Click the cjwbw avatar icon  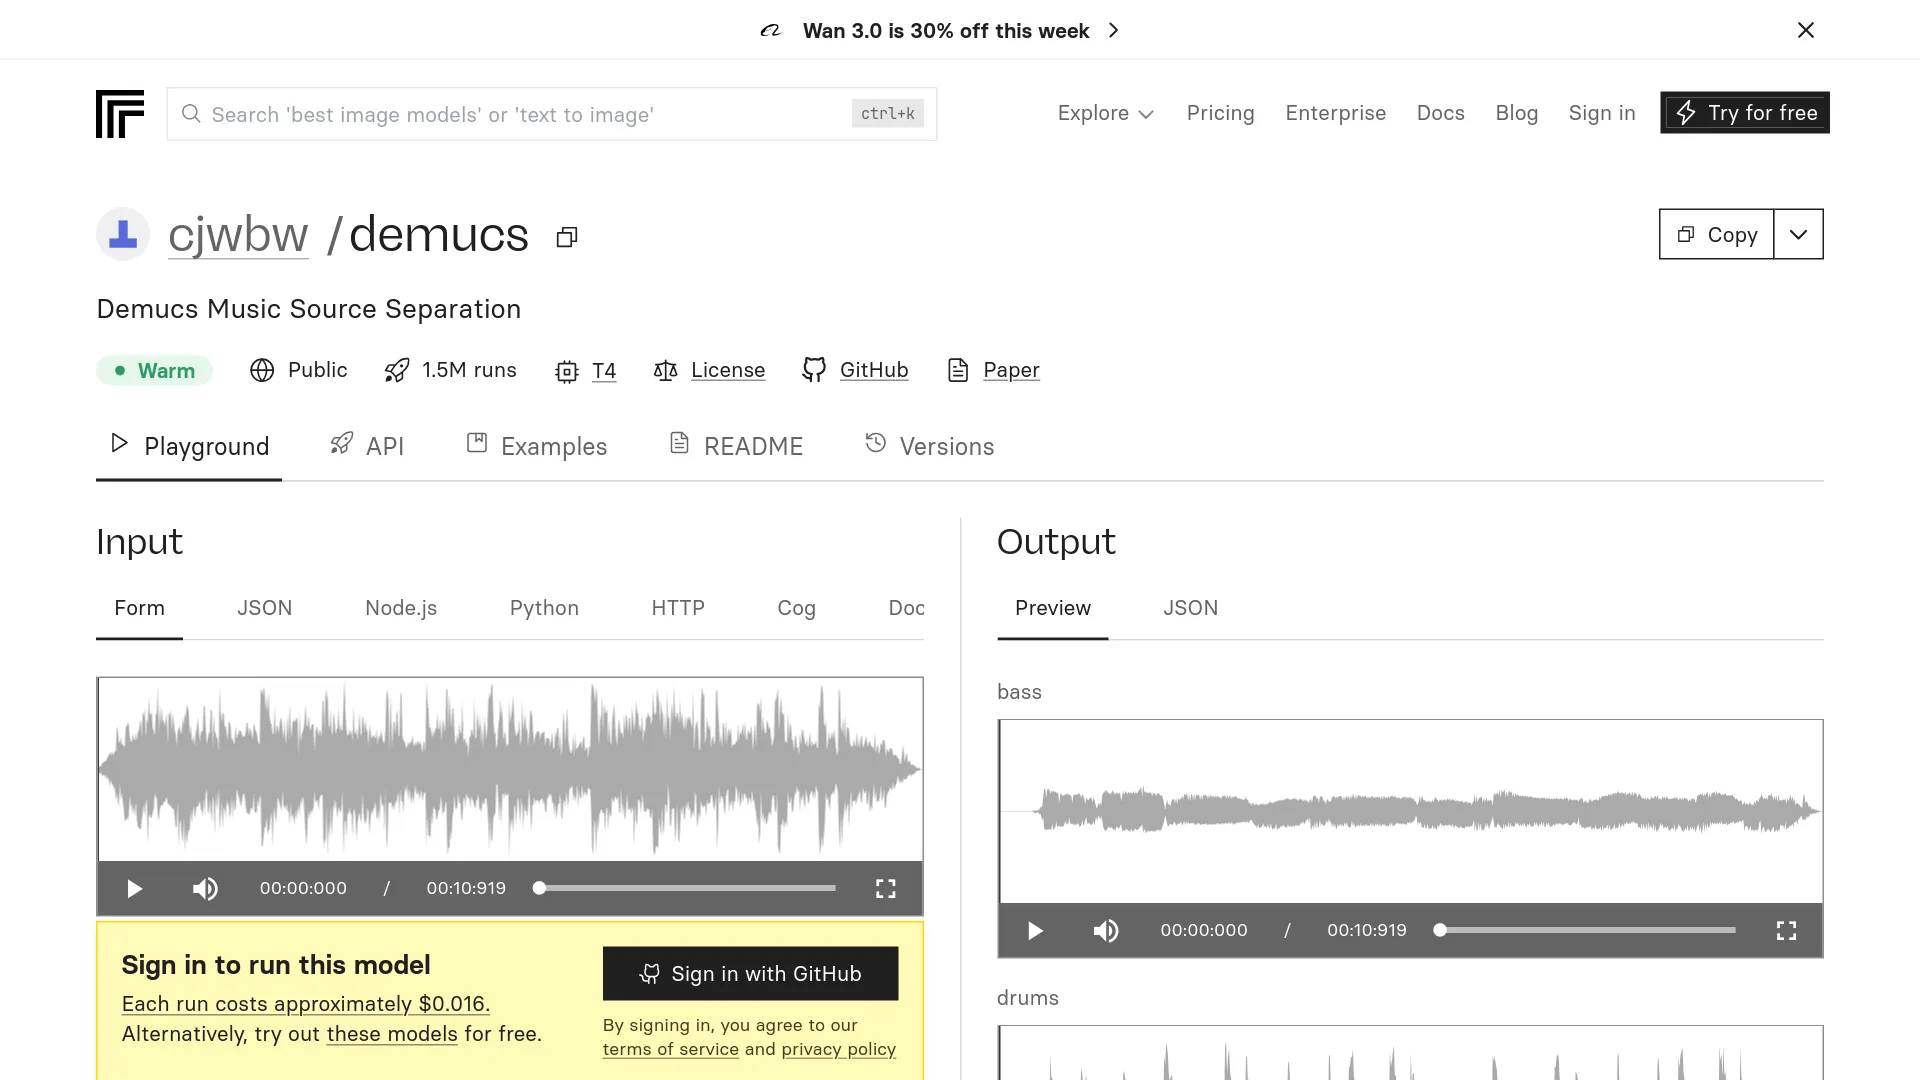point(123,234)
